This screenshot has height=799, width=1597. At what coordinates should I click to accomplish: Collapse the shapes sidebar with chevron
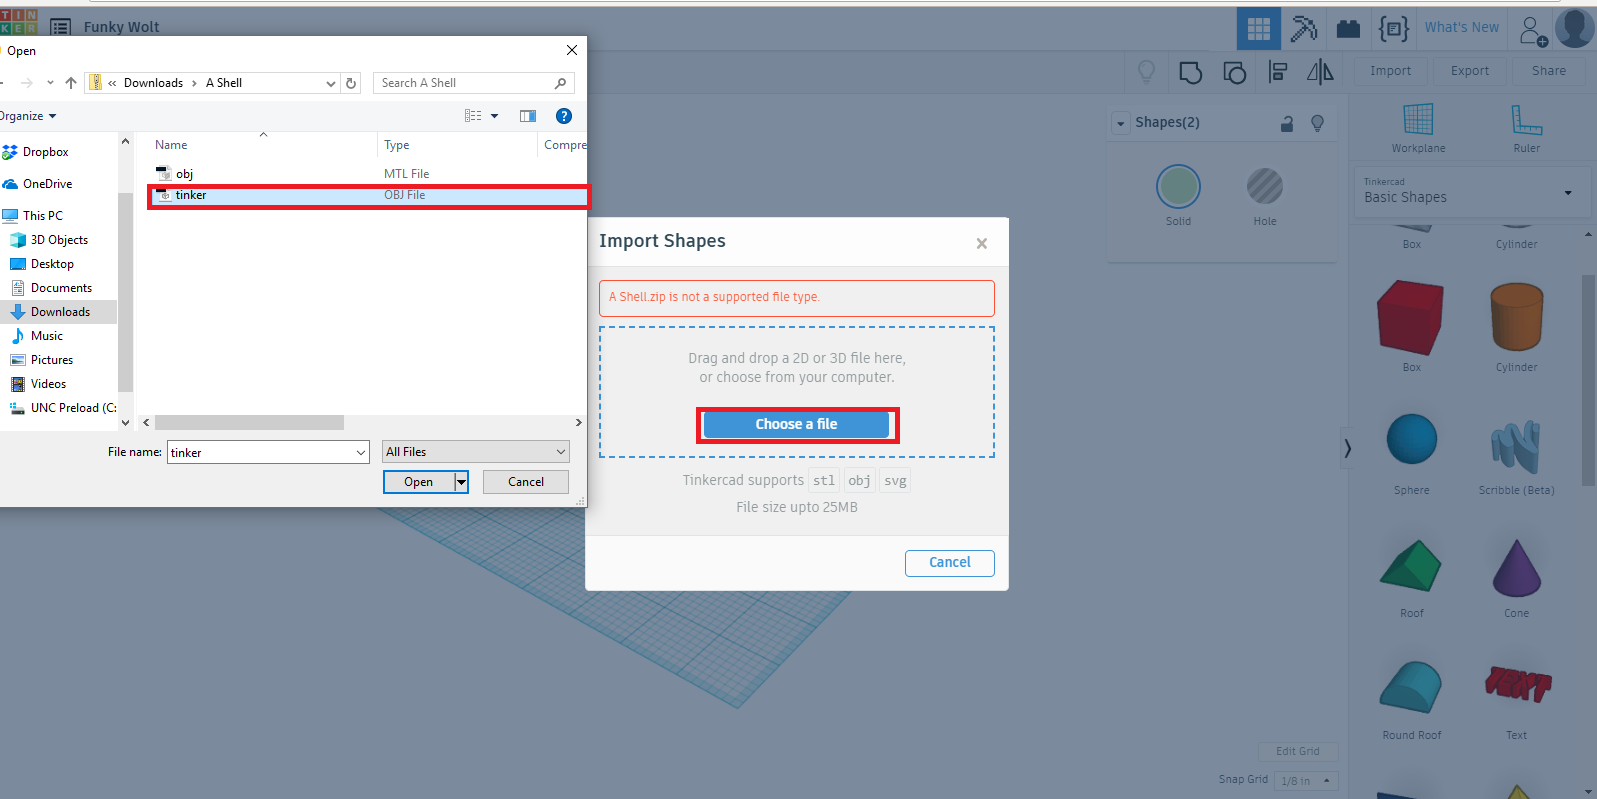point(1347,448)
